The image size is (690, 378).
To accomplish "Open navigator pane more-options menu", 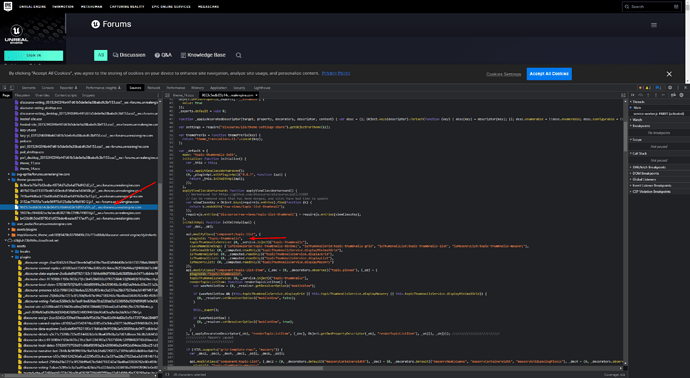I will pos(158,95).
